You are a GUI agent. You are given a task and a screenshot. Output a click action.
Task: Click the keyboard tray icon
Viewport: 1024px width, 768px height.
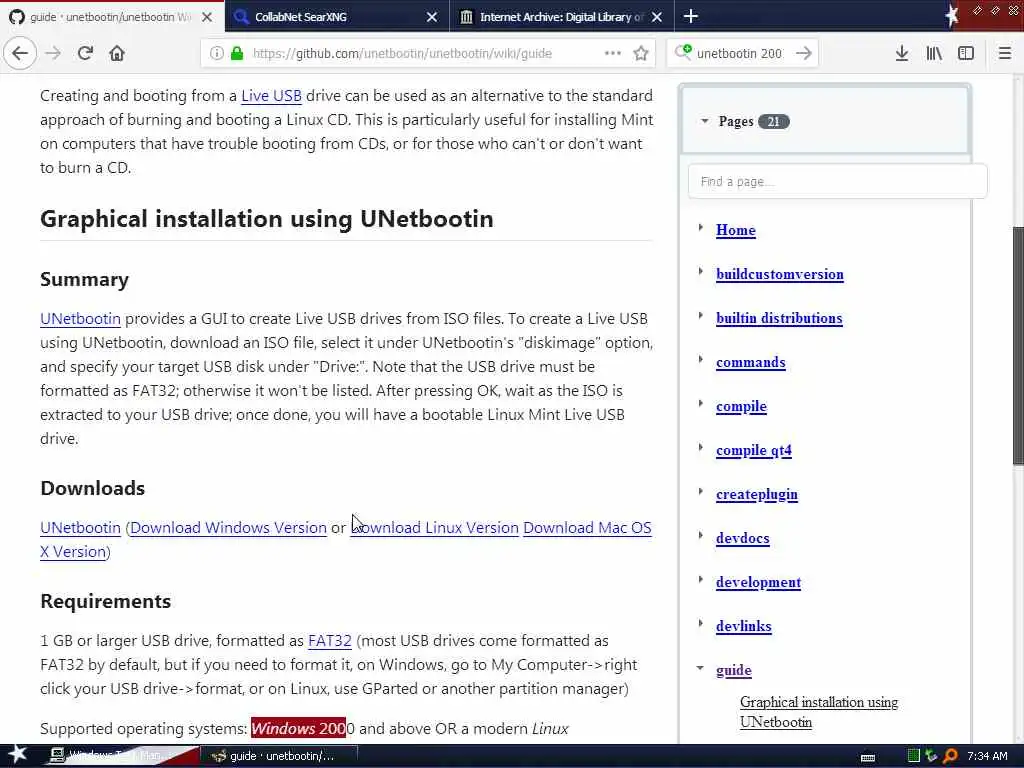[868, 758]
